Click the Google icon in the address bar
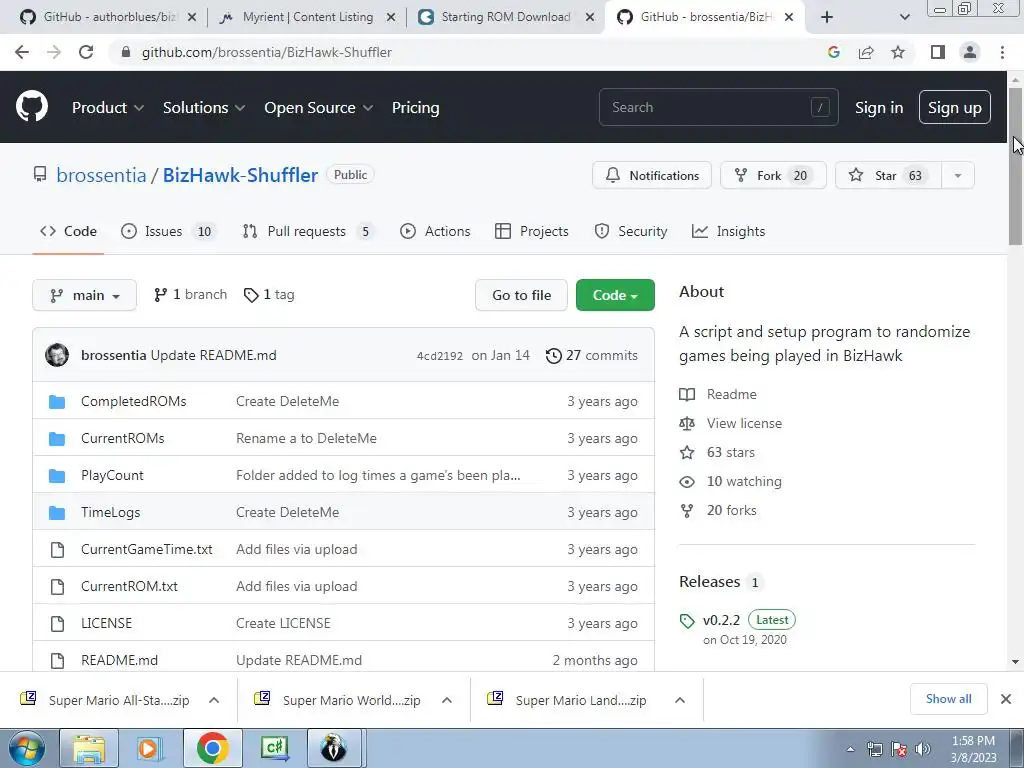Image resolution: width=1024 pixels, height=768 pixels. click(x=833, y=52)
